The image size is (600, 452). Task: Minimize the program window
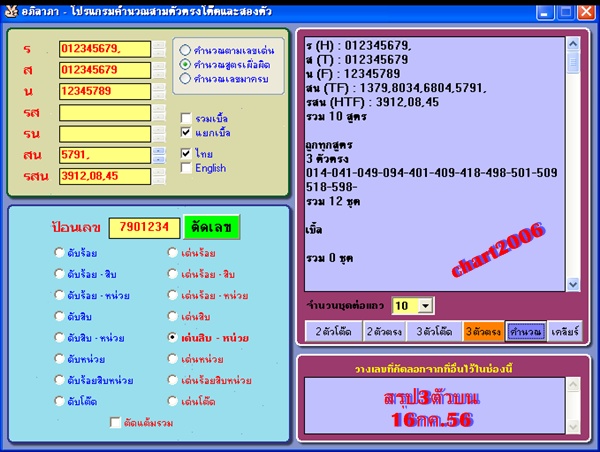click(545, 12)
